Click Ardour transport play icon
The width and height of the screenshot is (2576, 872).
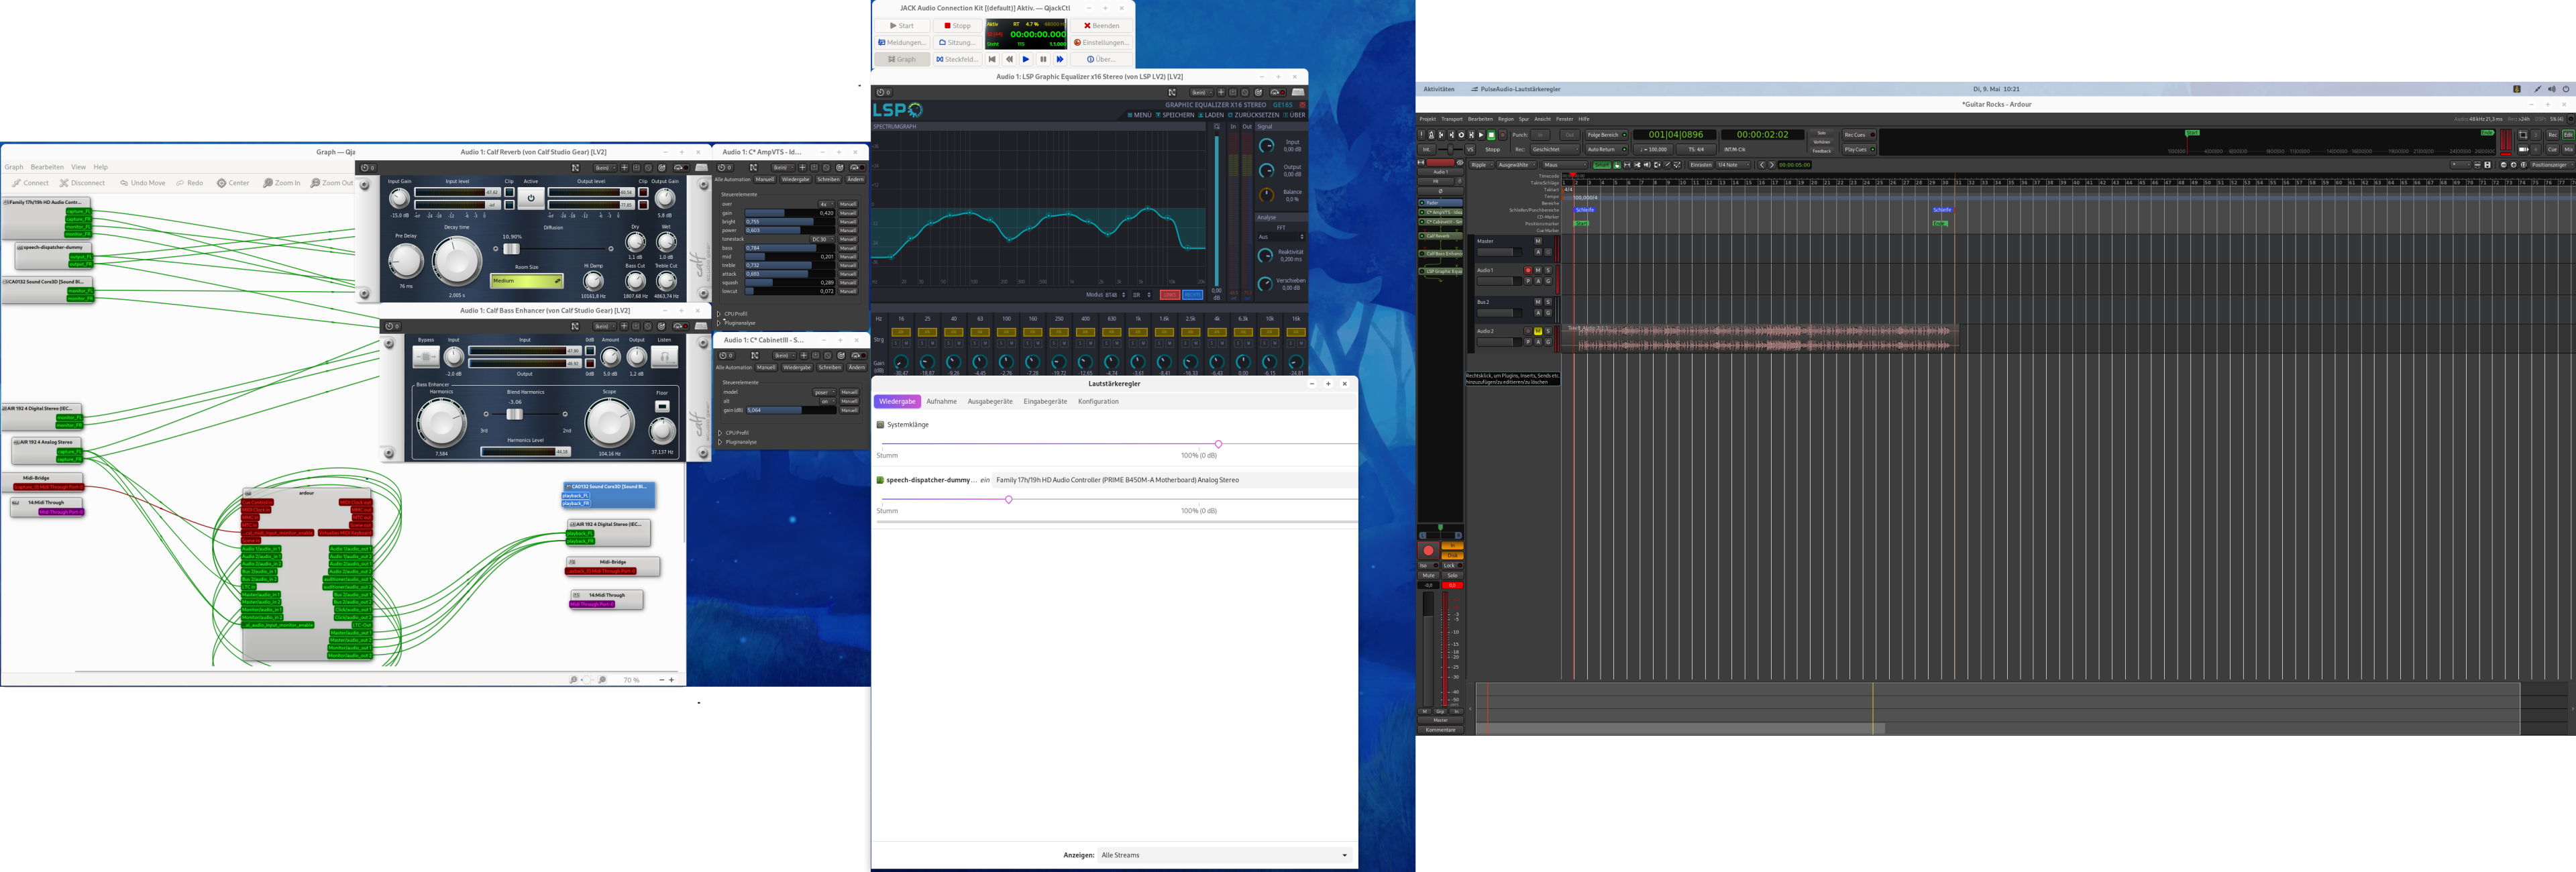click(1481, 135)
